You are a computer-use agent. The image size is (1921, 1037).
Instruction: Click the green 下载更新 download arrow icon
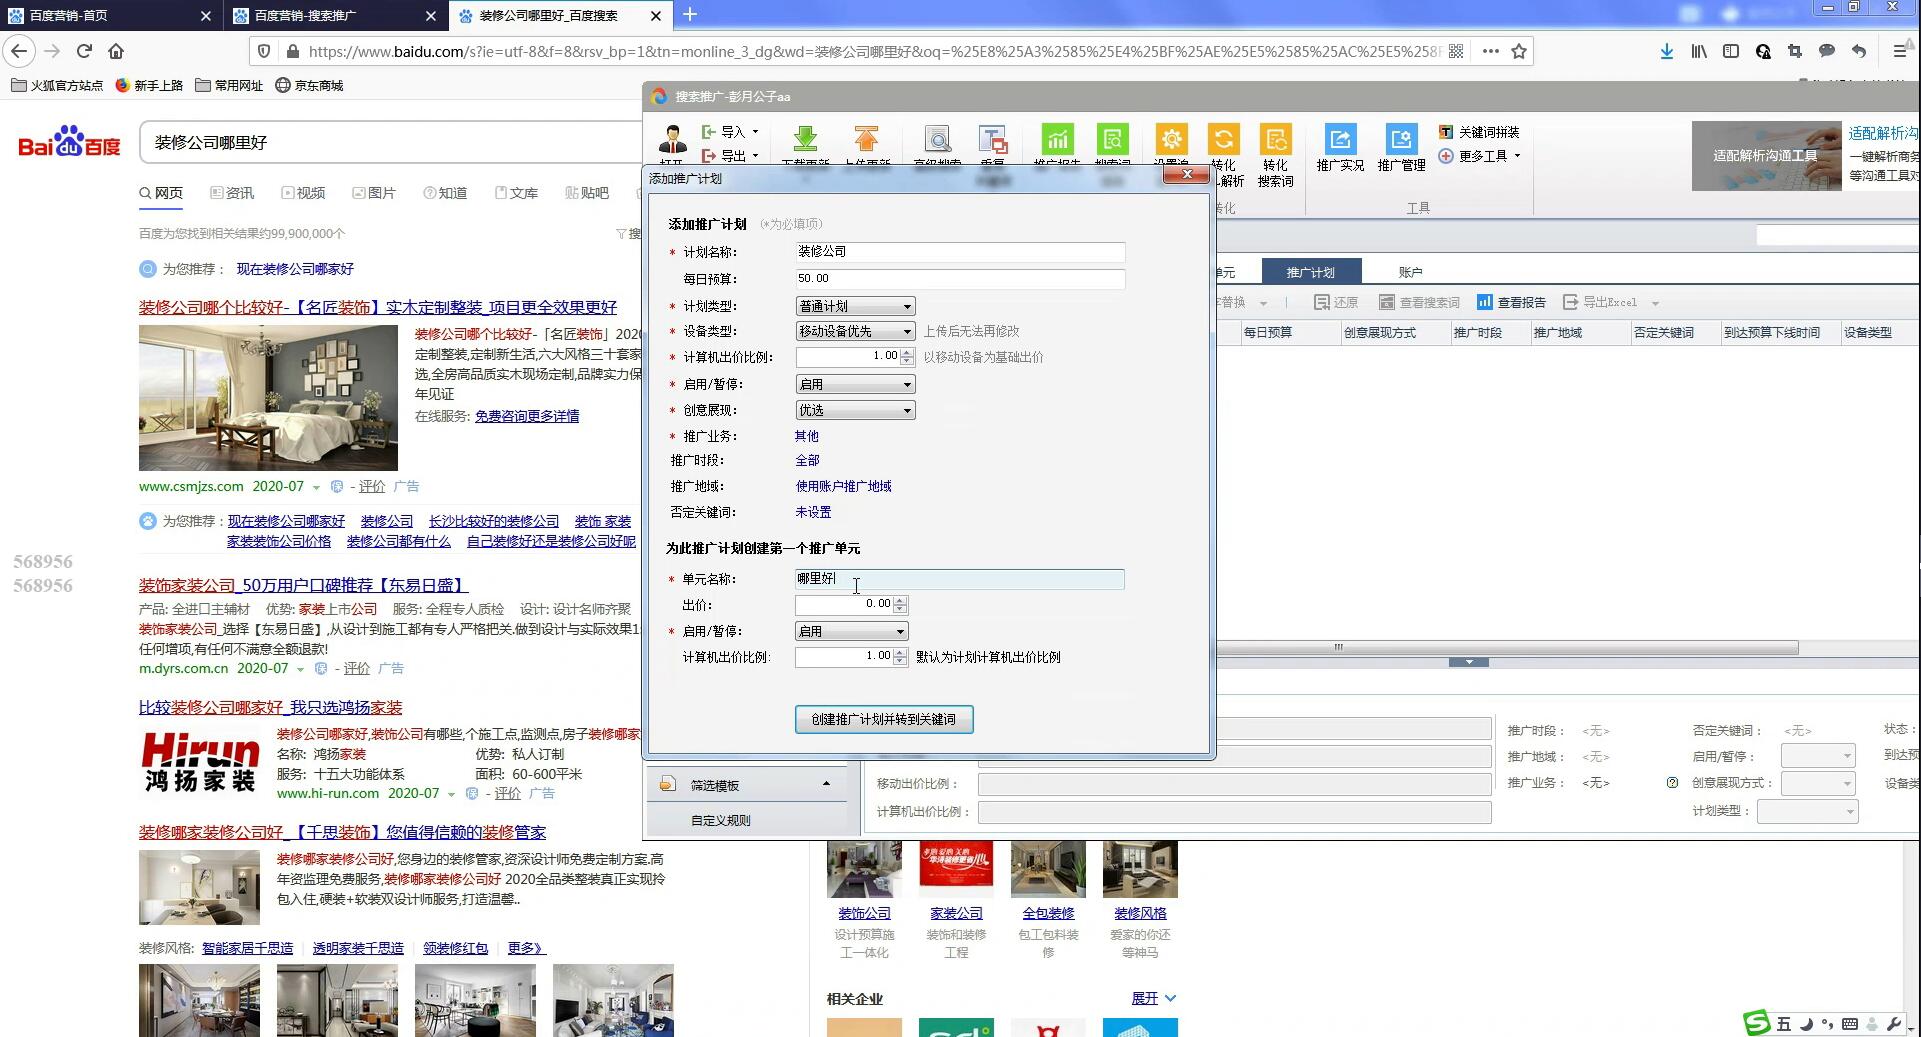pos(805,140)
